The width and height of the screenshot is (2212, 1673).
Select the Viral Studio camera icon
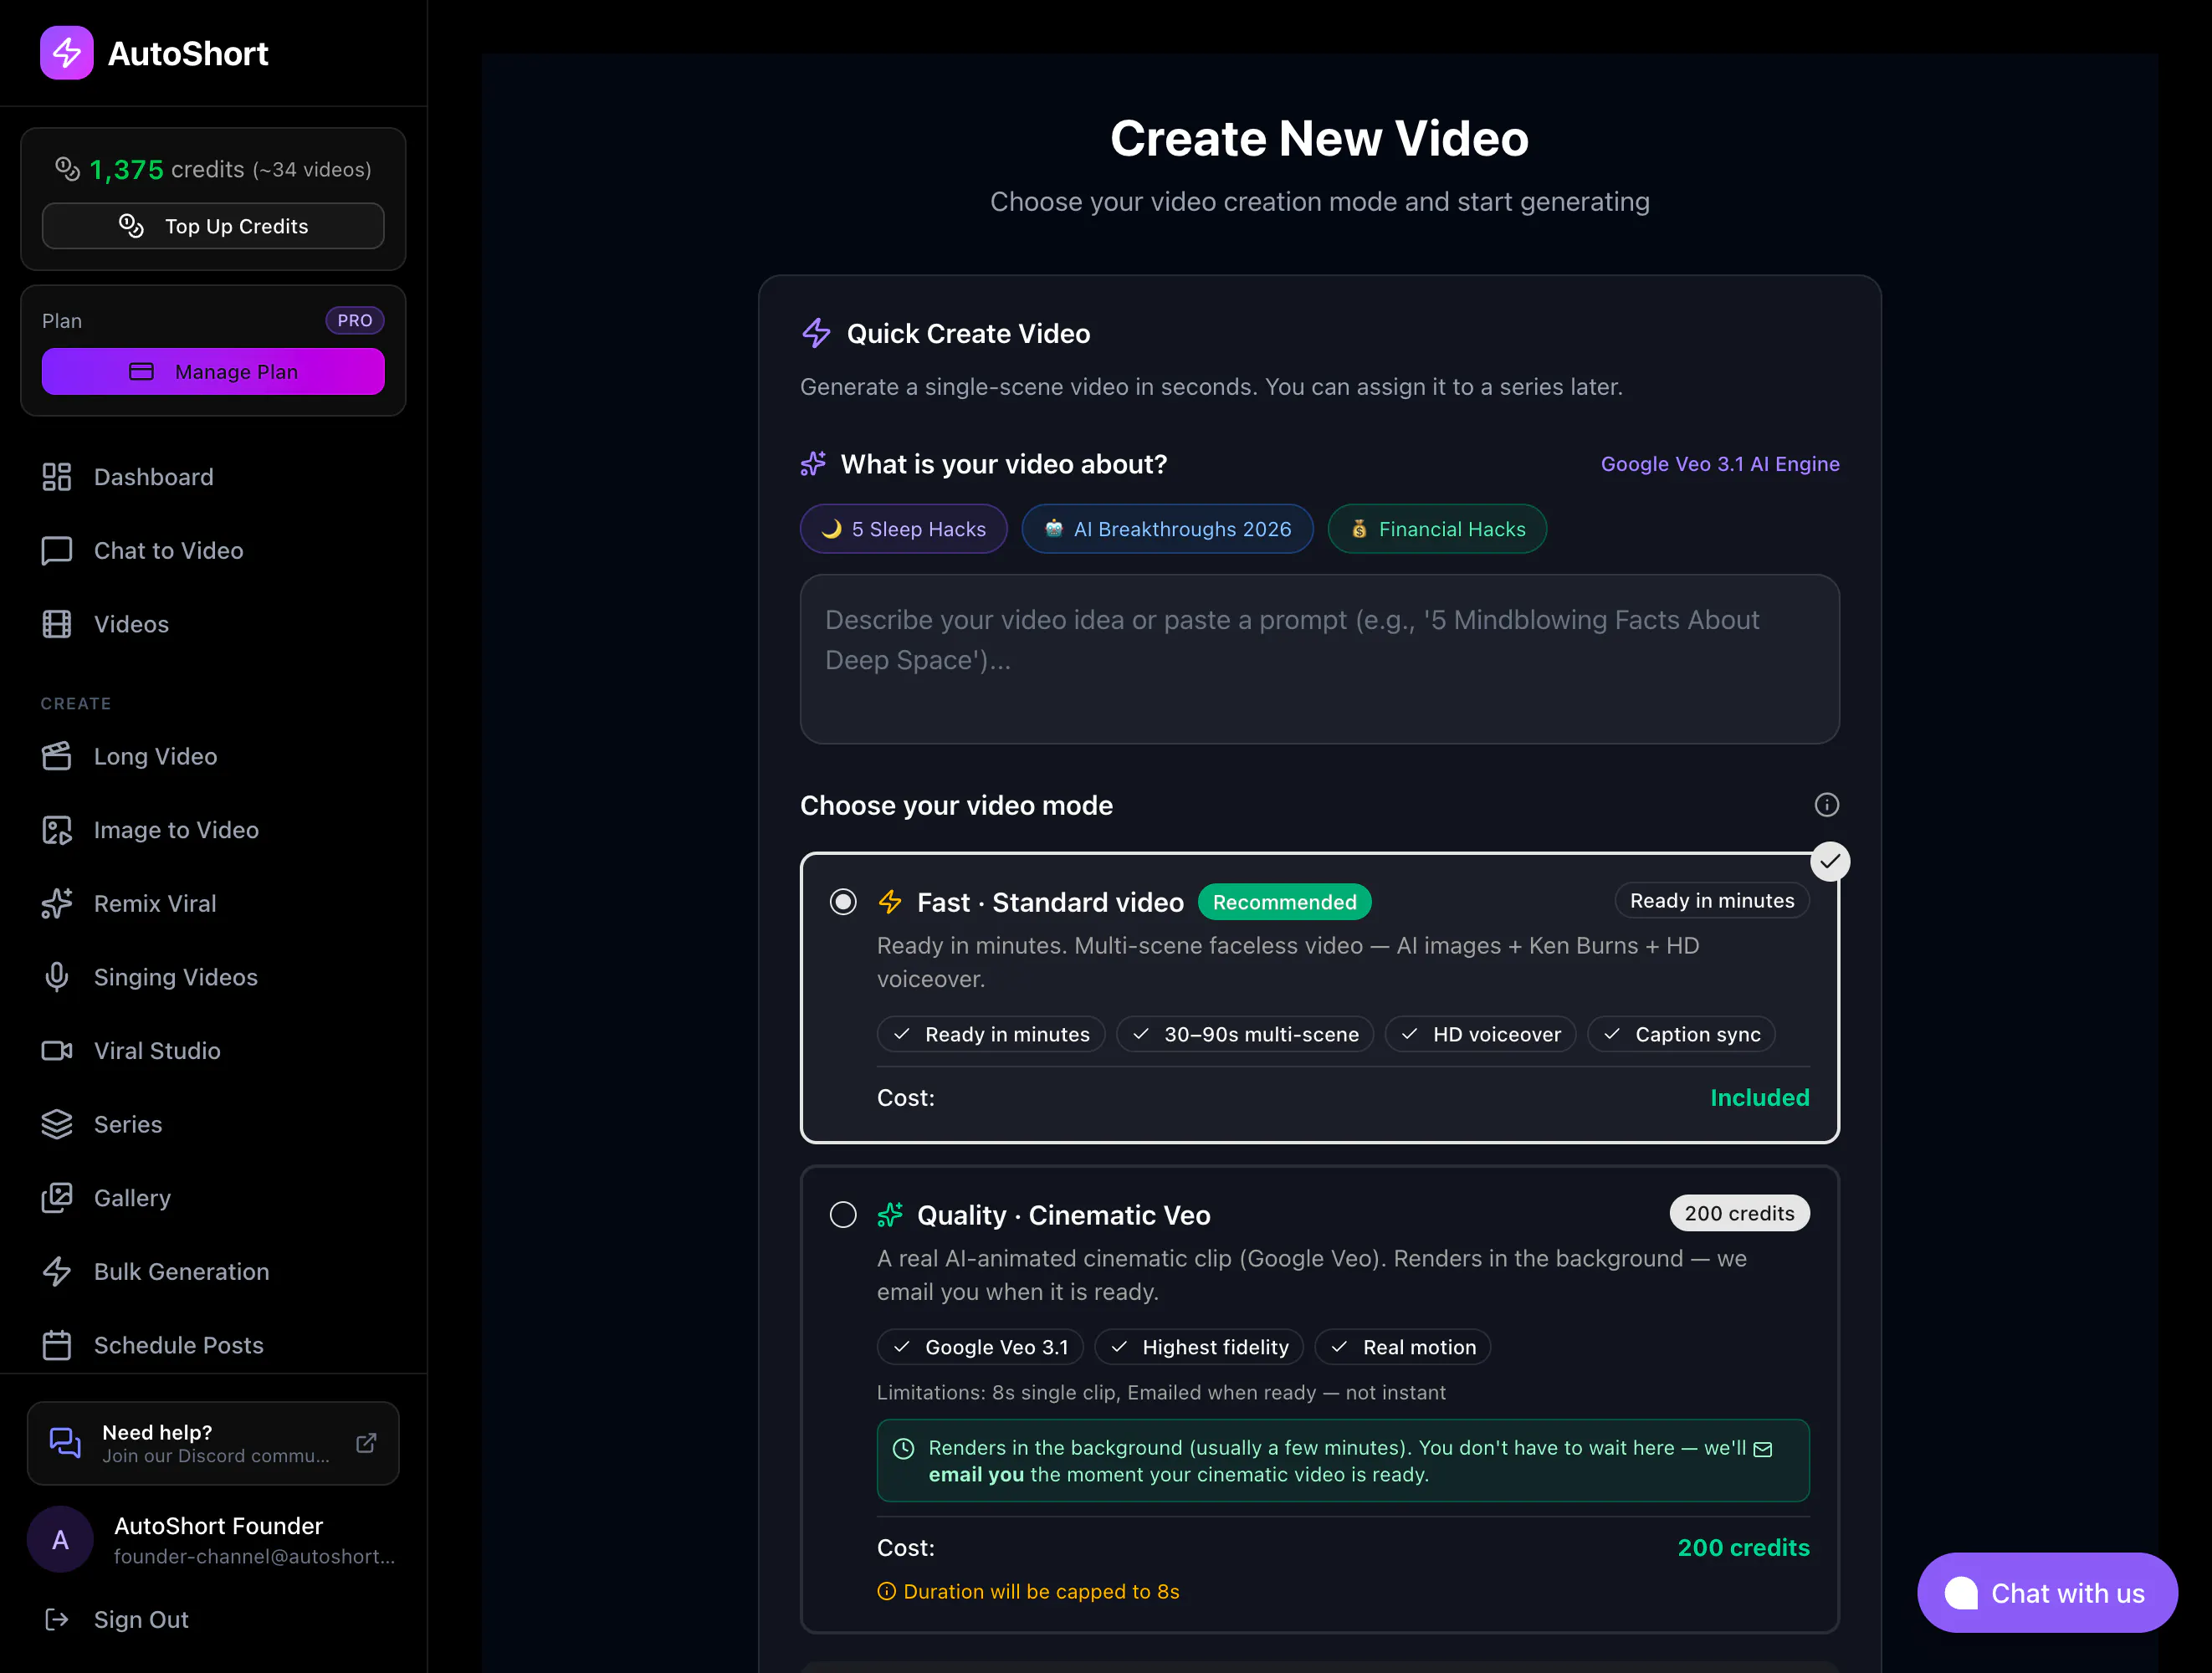pyautogui.click(x=57, y=1050)
